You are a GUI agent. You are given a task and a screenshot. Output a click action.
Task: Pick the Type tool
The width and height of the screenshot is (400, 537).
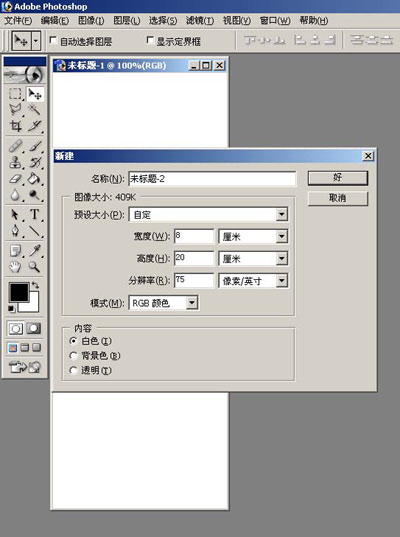pos(34,214)
